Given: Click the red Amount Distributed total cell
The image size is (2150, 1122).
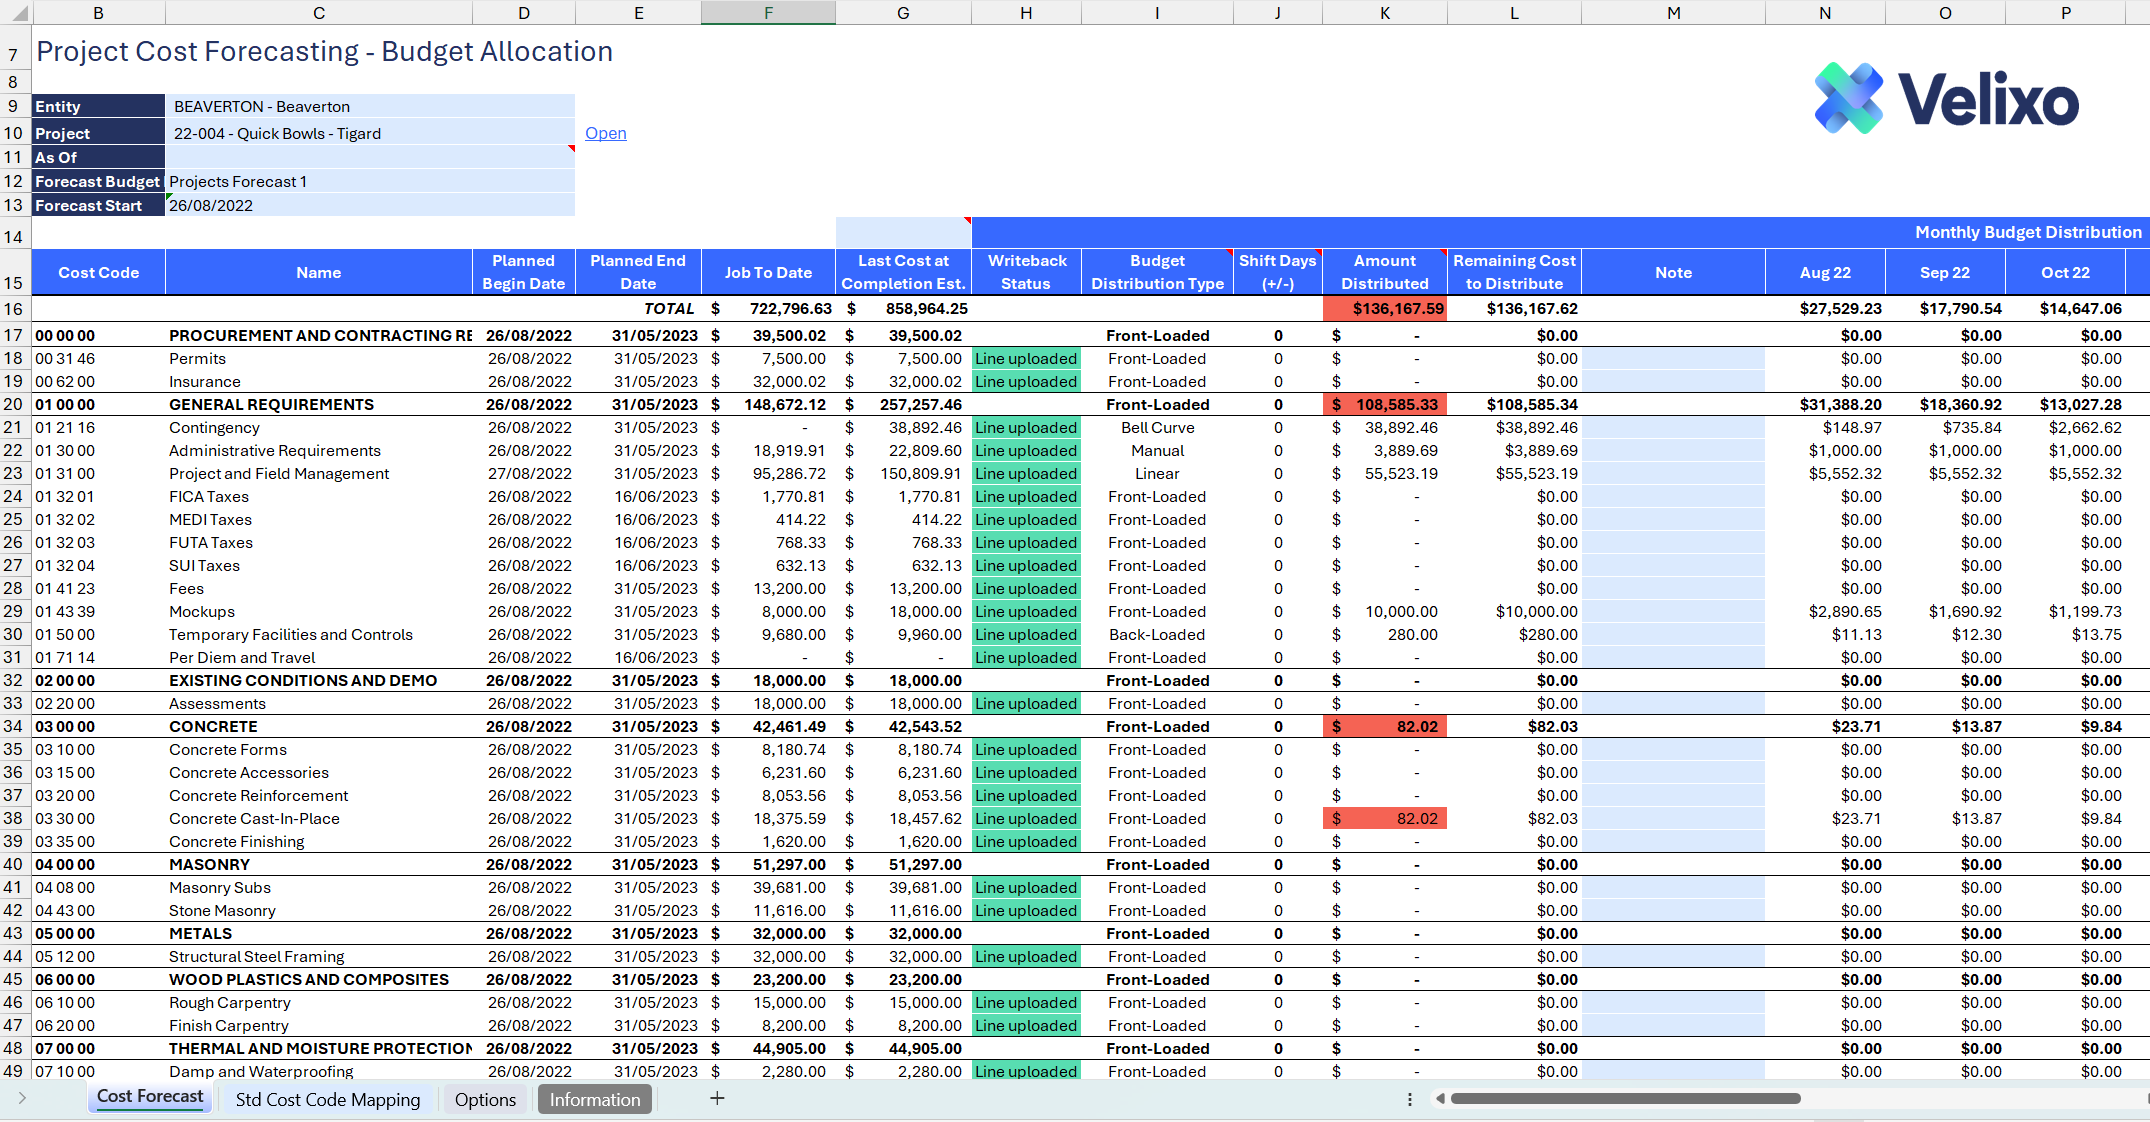Looking at the screenshot, I should tap(1384, 309).
